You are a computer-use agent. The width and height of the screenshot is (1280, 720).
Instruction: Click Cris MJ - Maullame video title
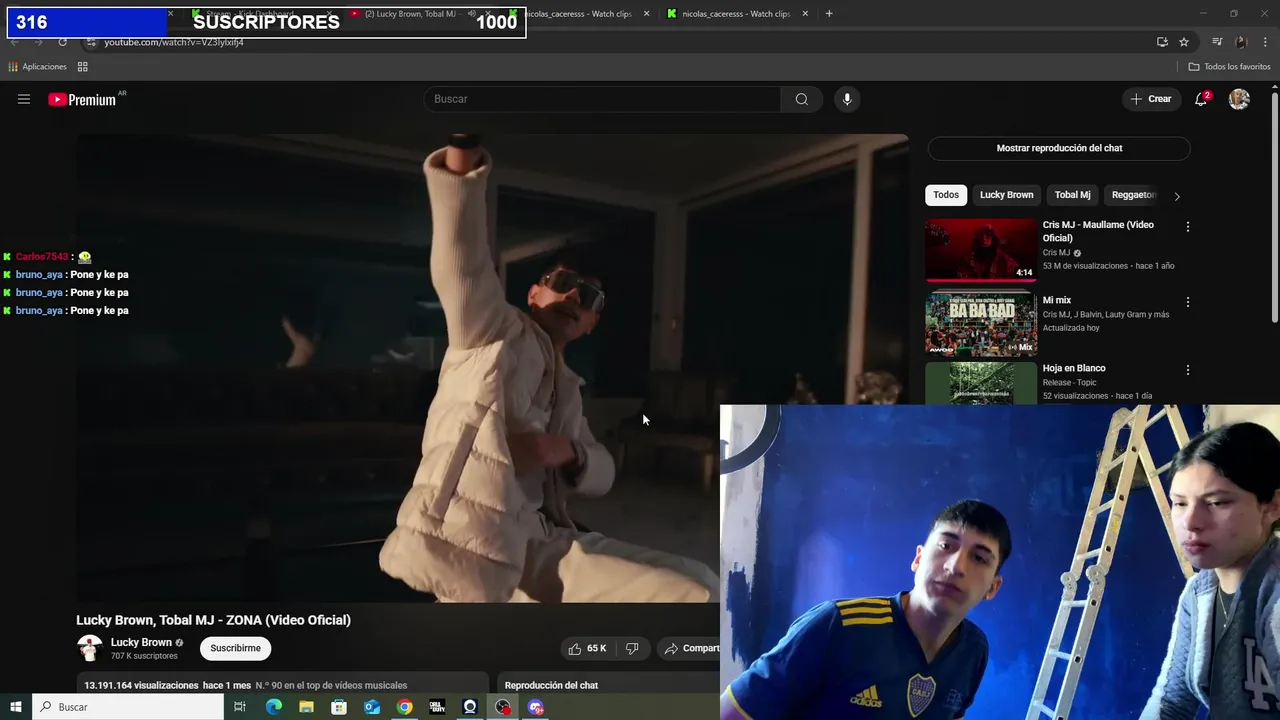[x=1098, y=231]
